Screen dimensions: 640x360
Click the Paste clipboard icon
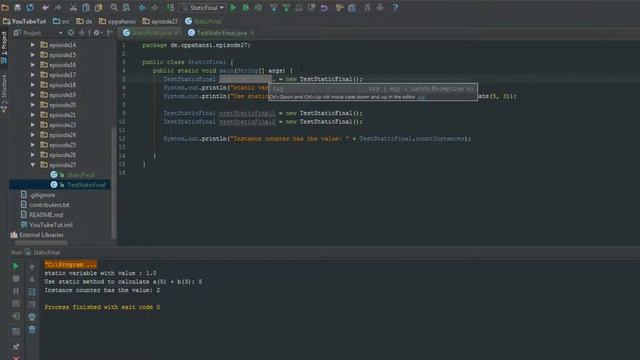pyautogui.click(x=98, y=7)
